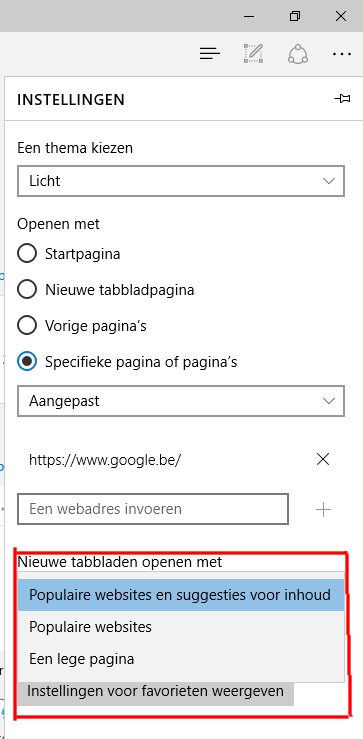Open the Aangepast dropdown list

click(181, 401)
